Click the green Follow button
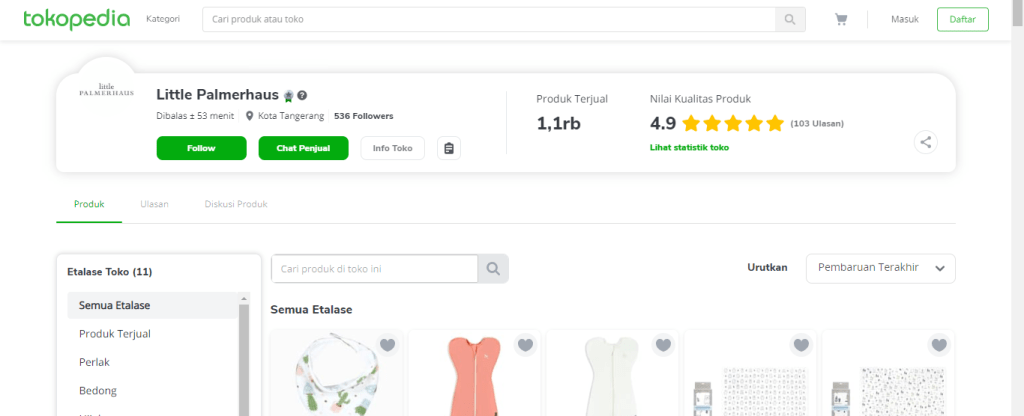1024x416 pixels. pyautogui.click(x=201, y=148)
